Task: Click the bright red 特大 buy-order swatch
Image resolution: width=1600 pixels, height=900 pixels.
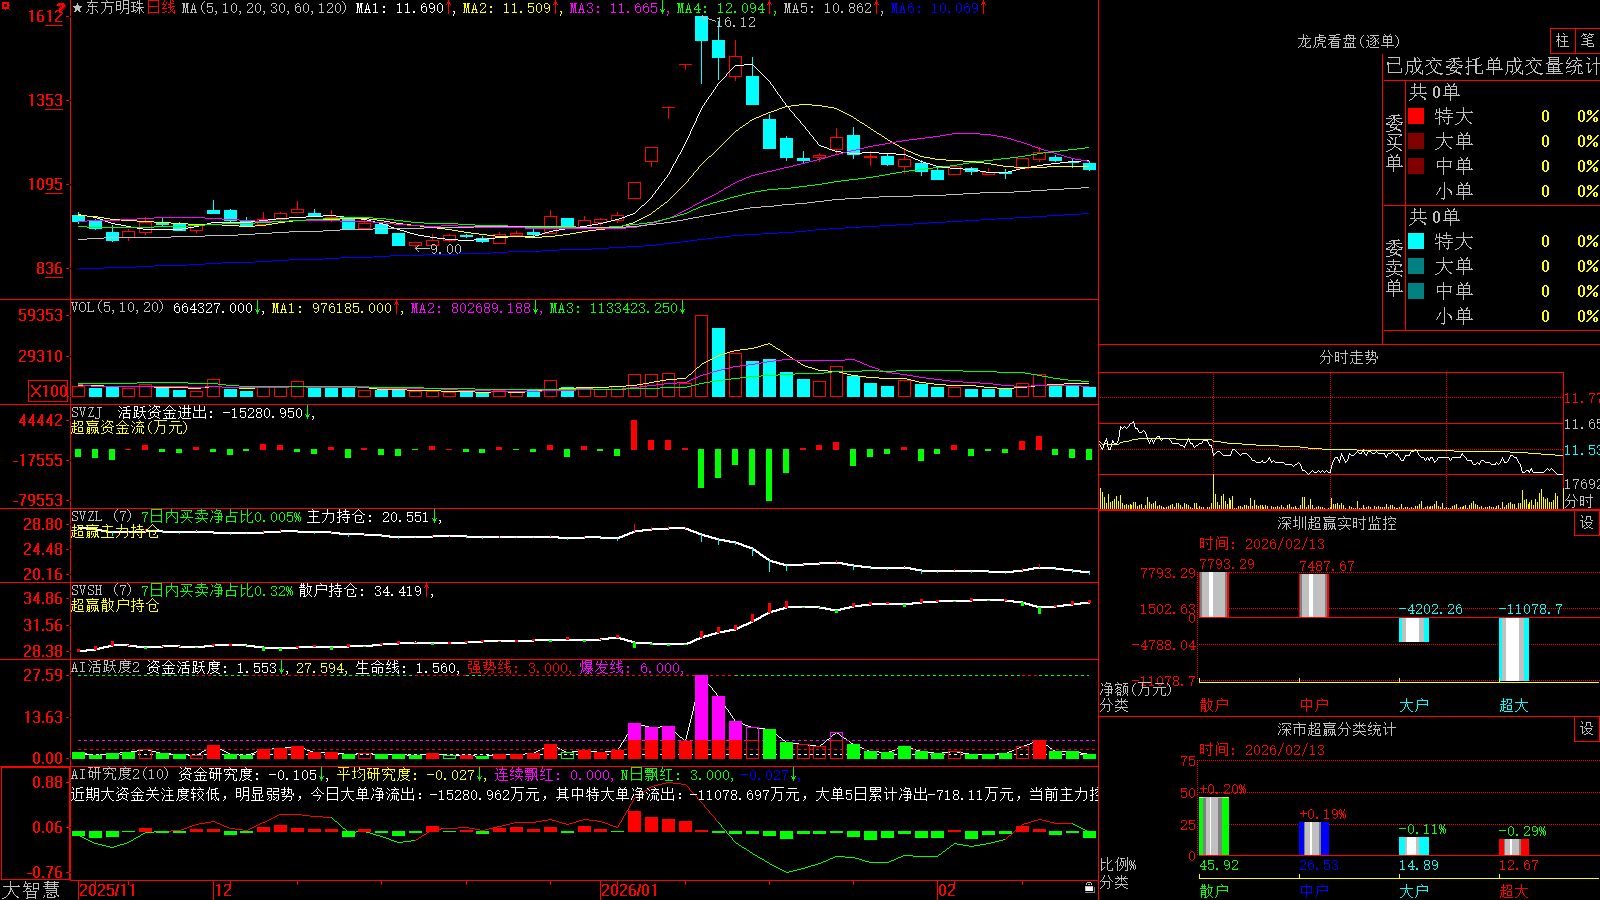Action: tap(1416, 116)
